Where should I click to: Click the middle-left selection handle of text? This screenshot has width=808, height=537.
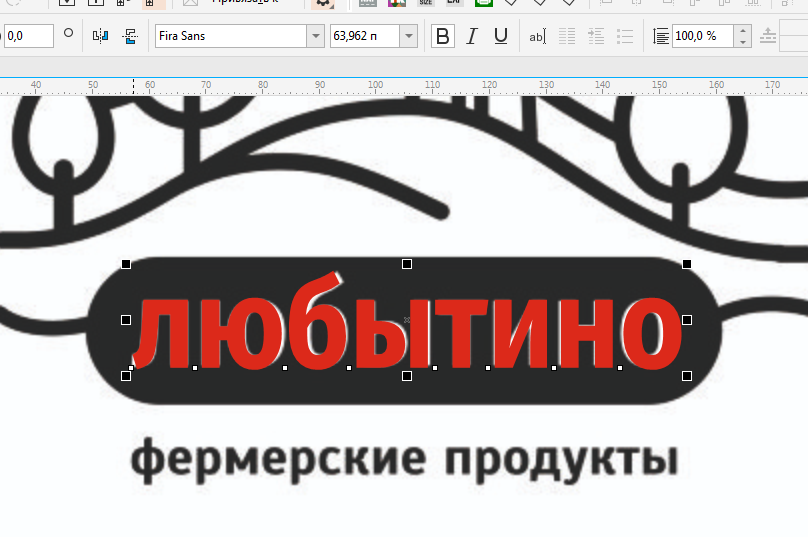[x=126, y=320]
